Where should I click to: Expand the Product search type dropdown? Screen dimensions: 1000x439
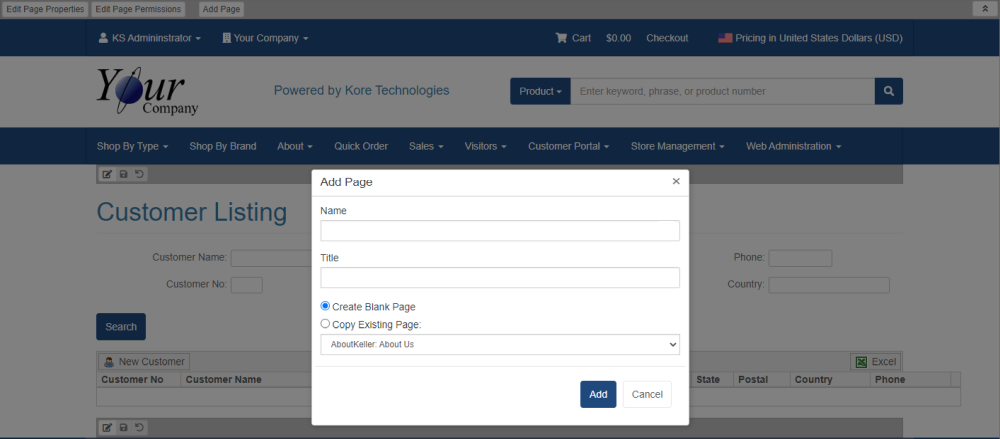point(540,91)
